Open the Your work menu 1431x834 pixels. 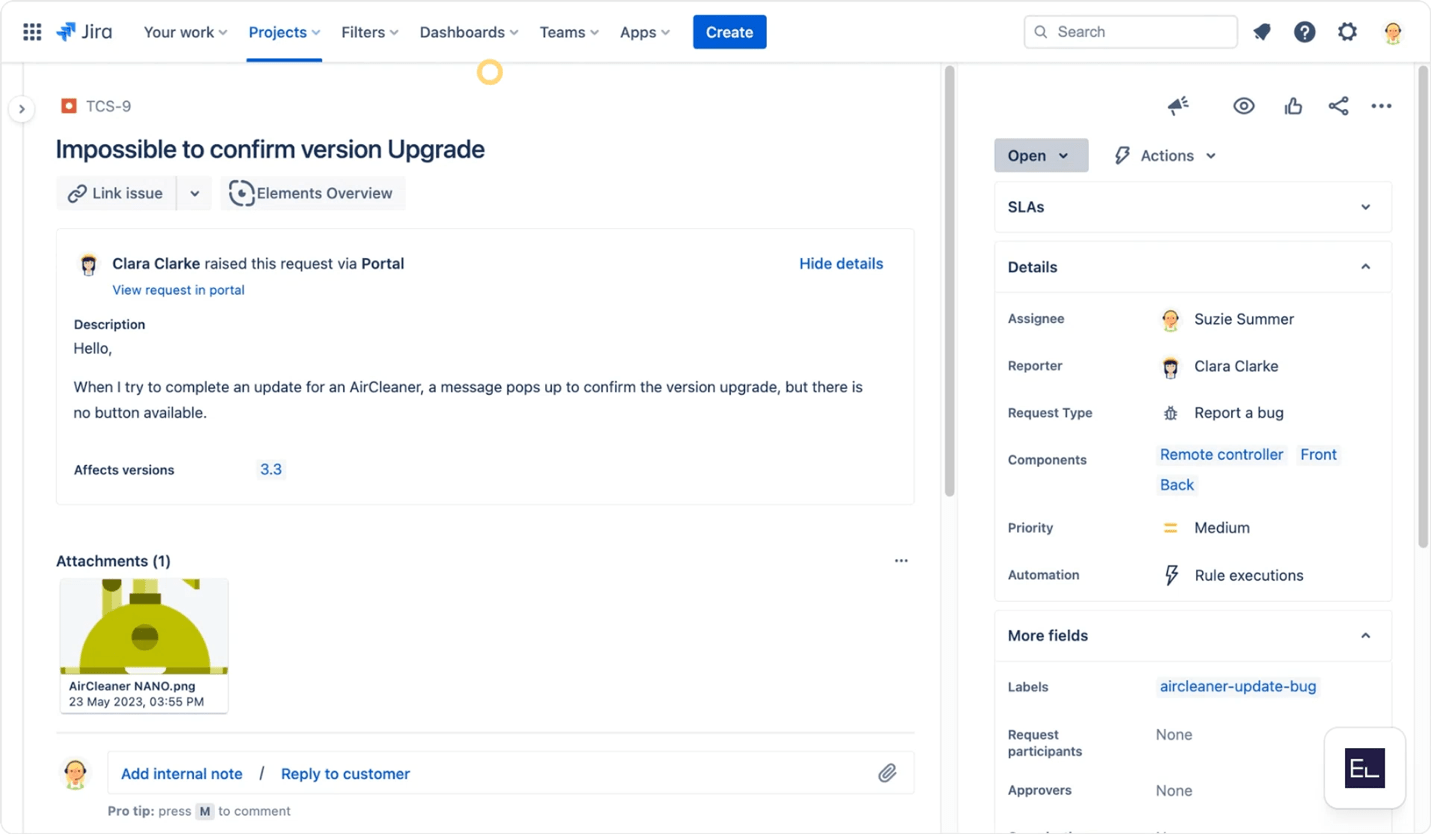click(185, 32)
